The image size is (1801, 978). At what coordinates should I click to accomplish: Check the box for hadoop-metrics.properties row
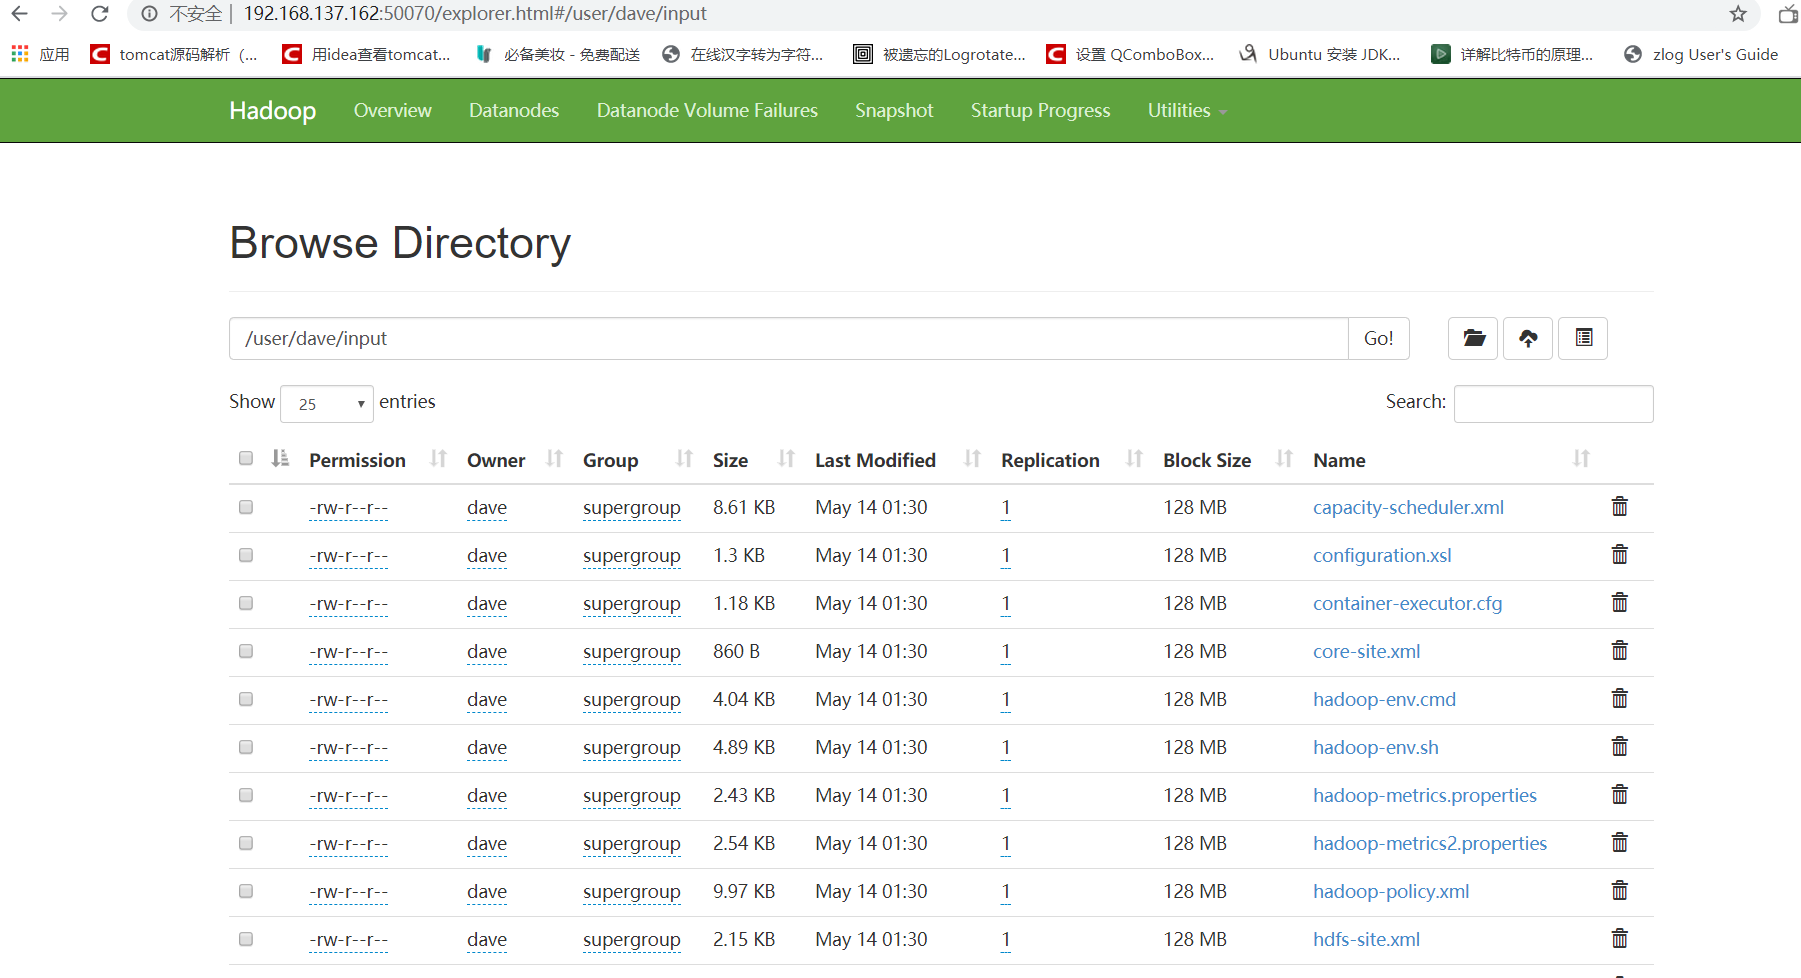(x=246, y=795)
